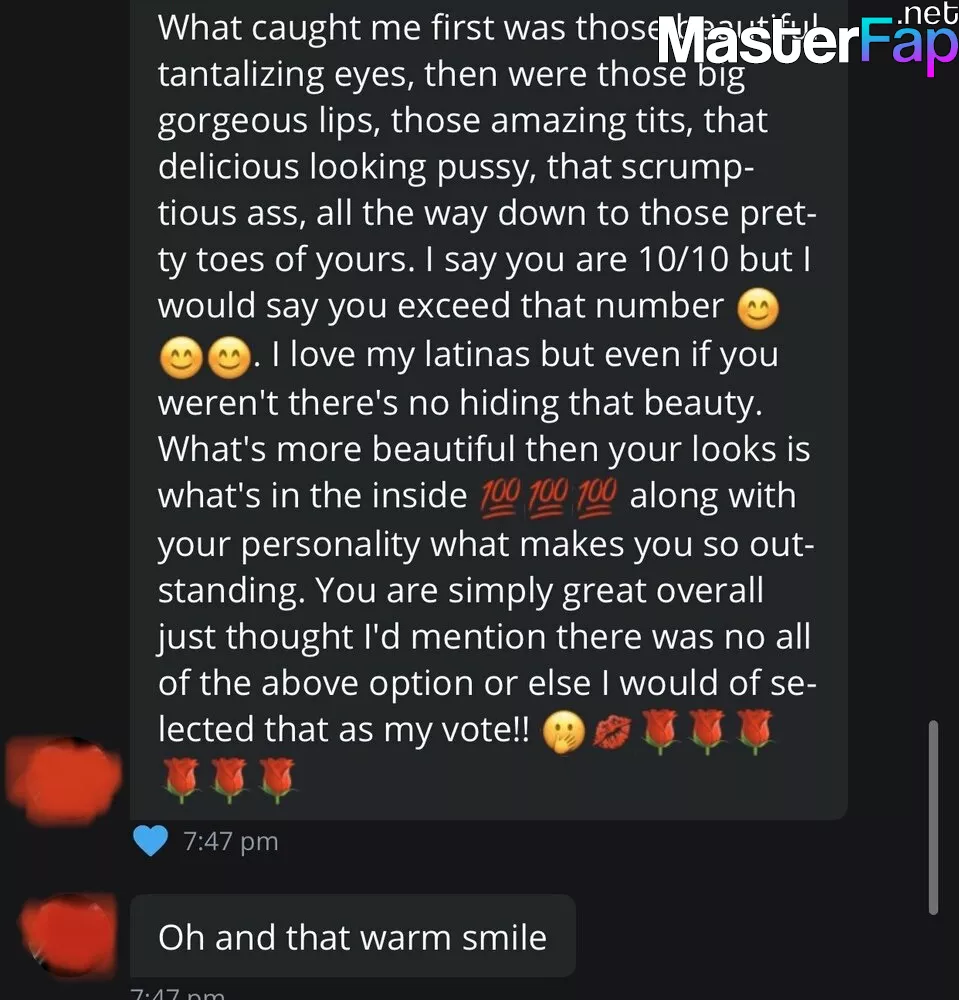
Task: Click the last rose emoji on the bottom row
Action: coord(277,779)
